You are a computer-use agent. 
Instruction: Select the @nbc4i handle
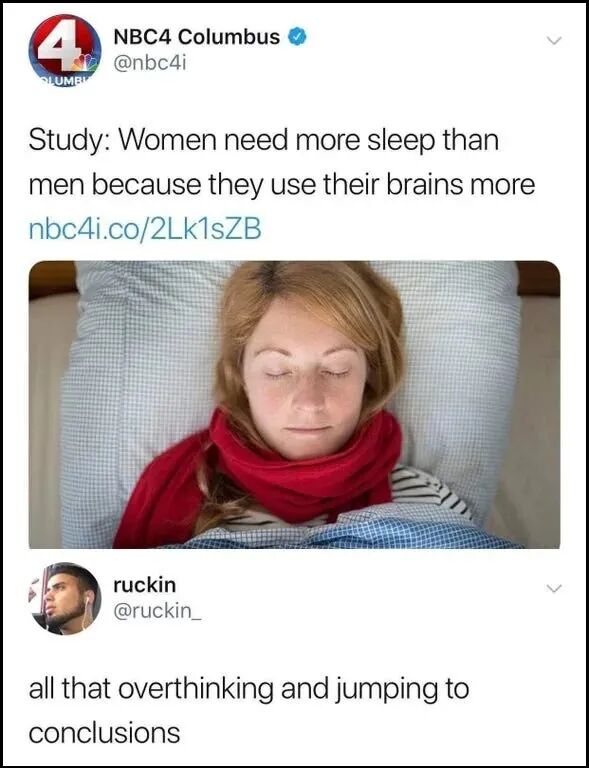[x=150, y=63]
